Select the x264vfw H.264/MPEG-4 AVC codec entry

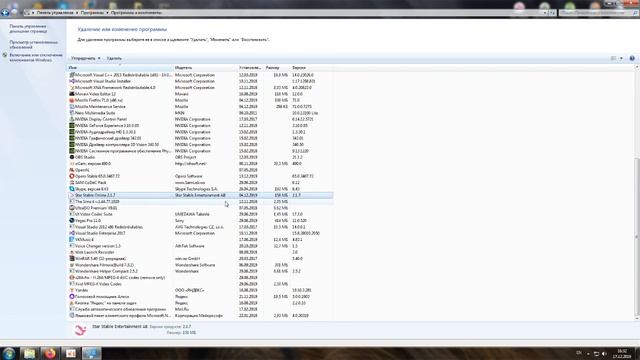click(200, 278)
